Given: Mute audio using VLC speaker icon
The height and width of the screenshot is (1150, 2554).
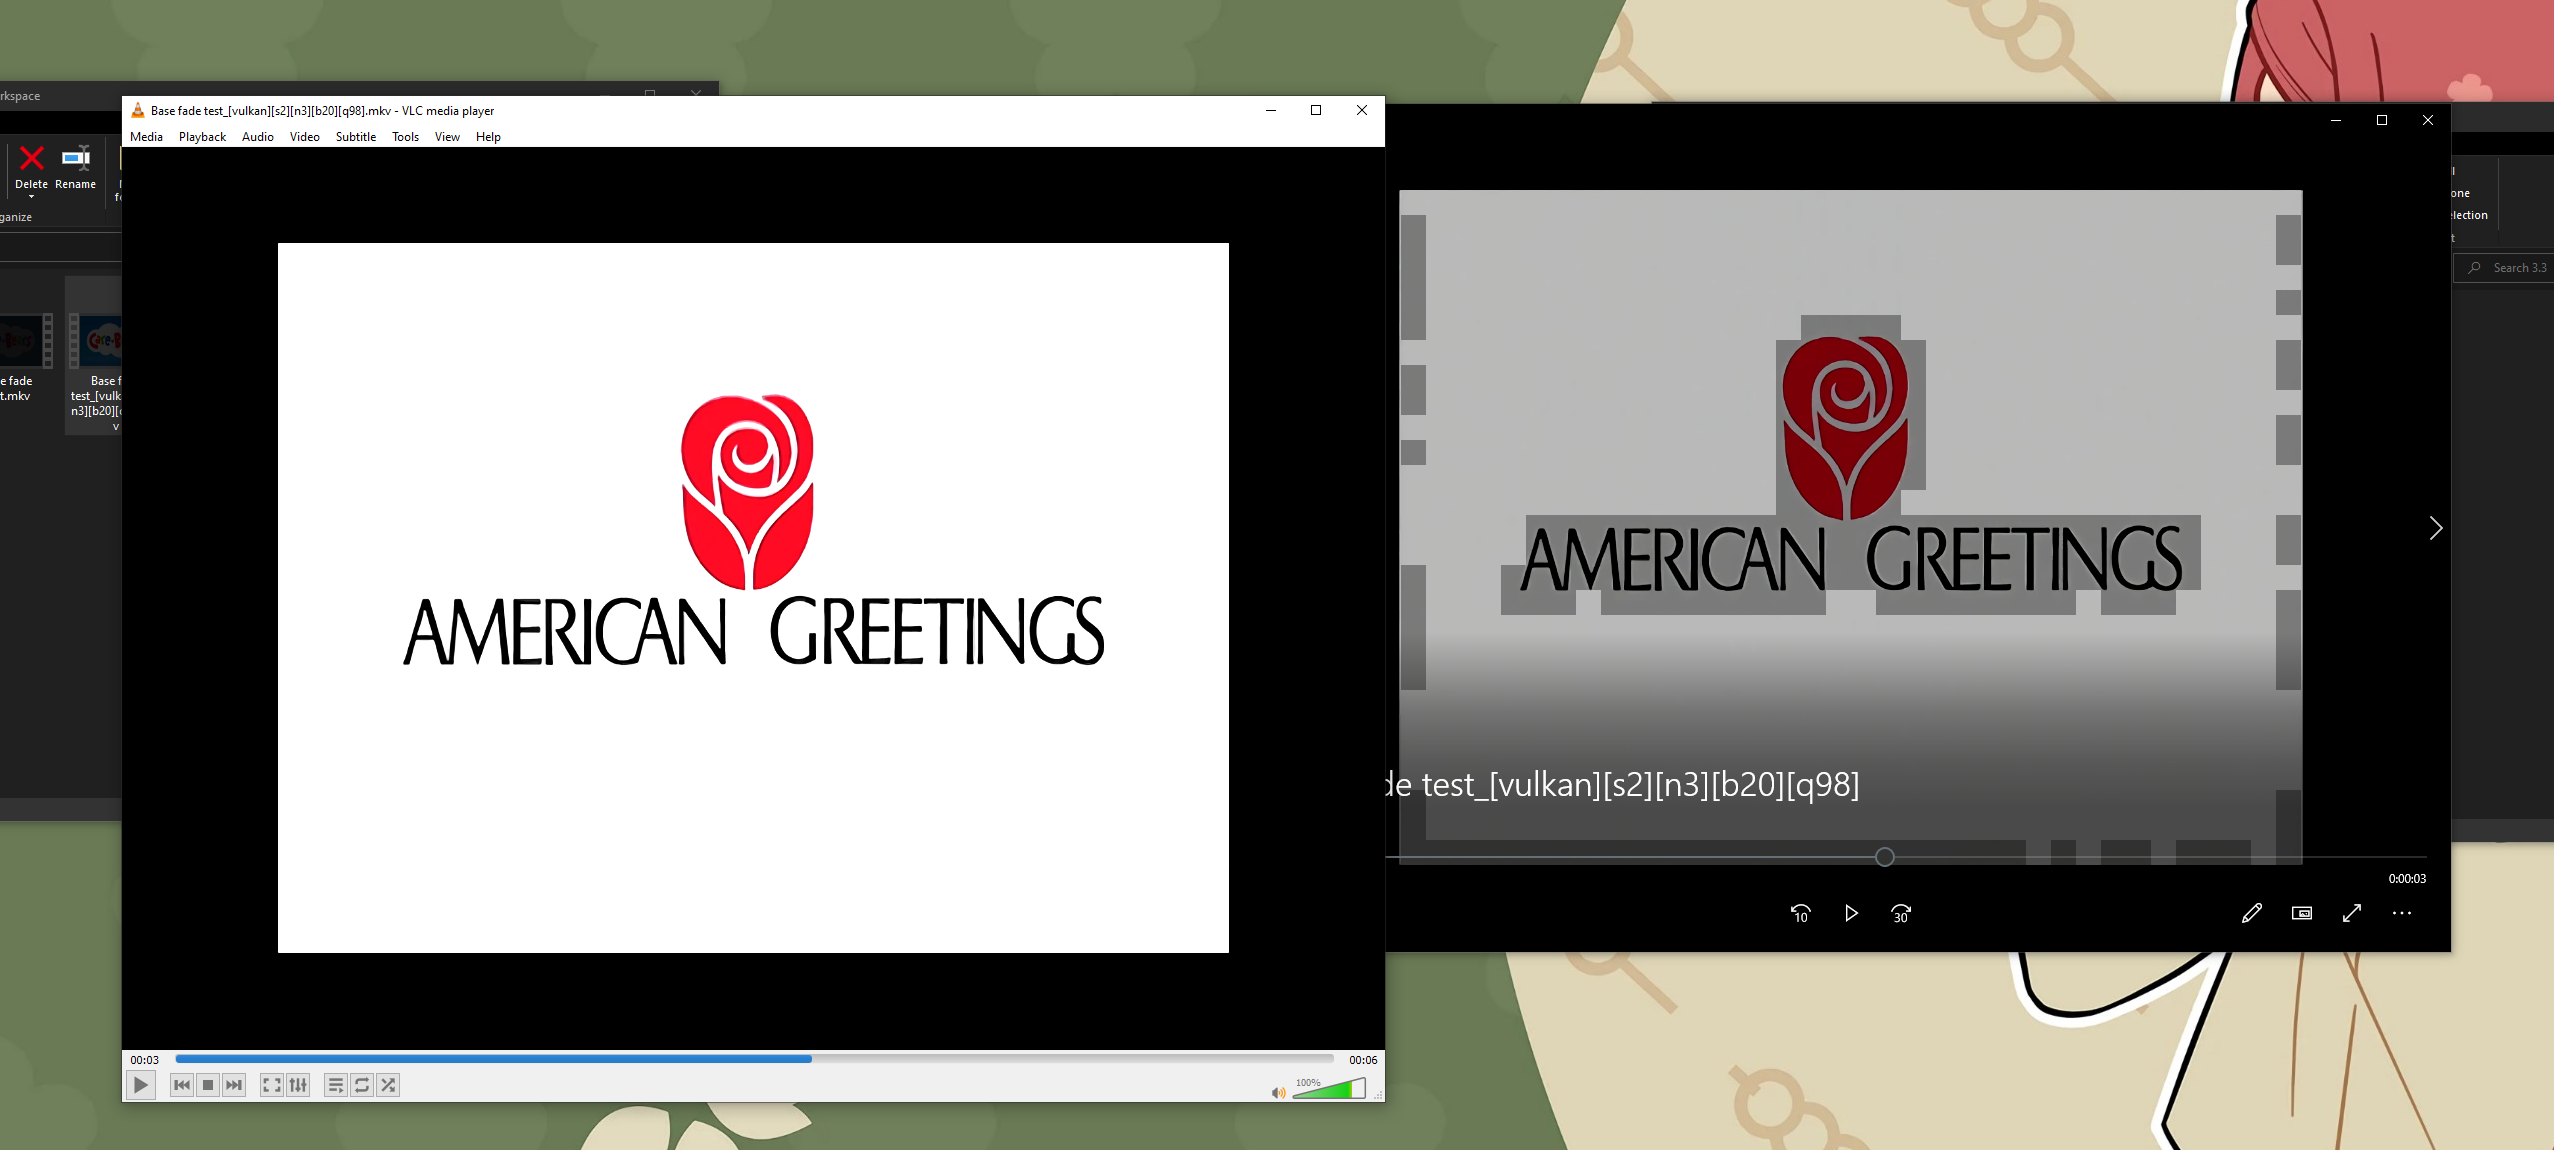Looking at the screenshot, I should [x=1278, y=1093].
